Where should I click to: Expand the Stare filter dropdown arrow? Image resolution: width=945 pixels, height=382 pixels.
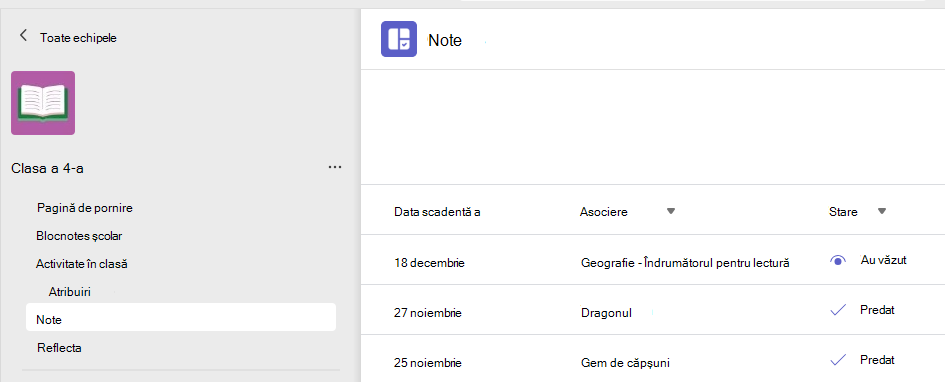(x=882, y=211)
